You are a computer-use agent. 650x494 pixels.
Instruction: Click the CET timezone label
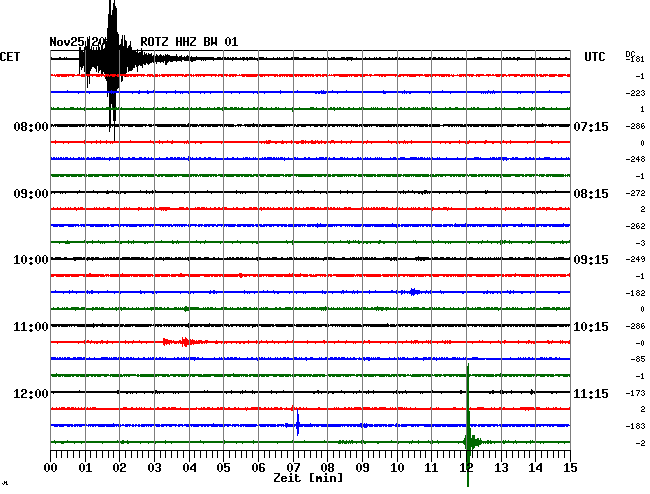[10, 57]
